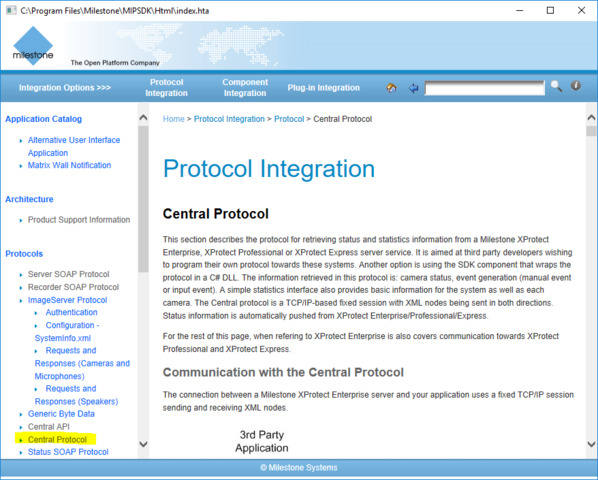Select Server SOAP Protocol item
Screen dimensions: 598x480
click(x=69, y=274)
